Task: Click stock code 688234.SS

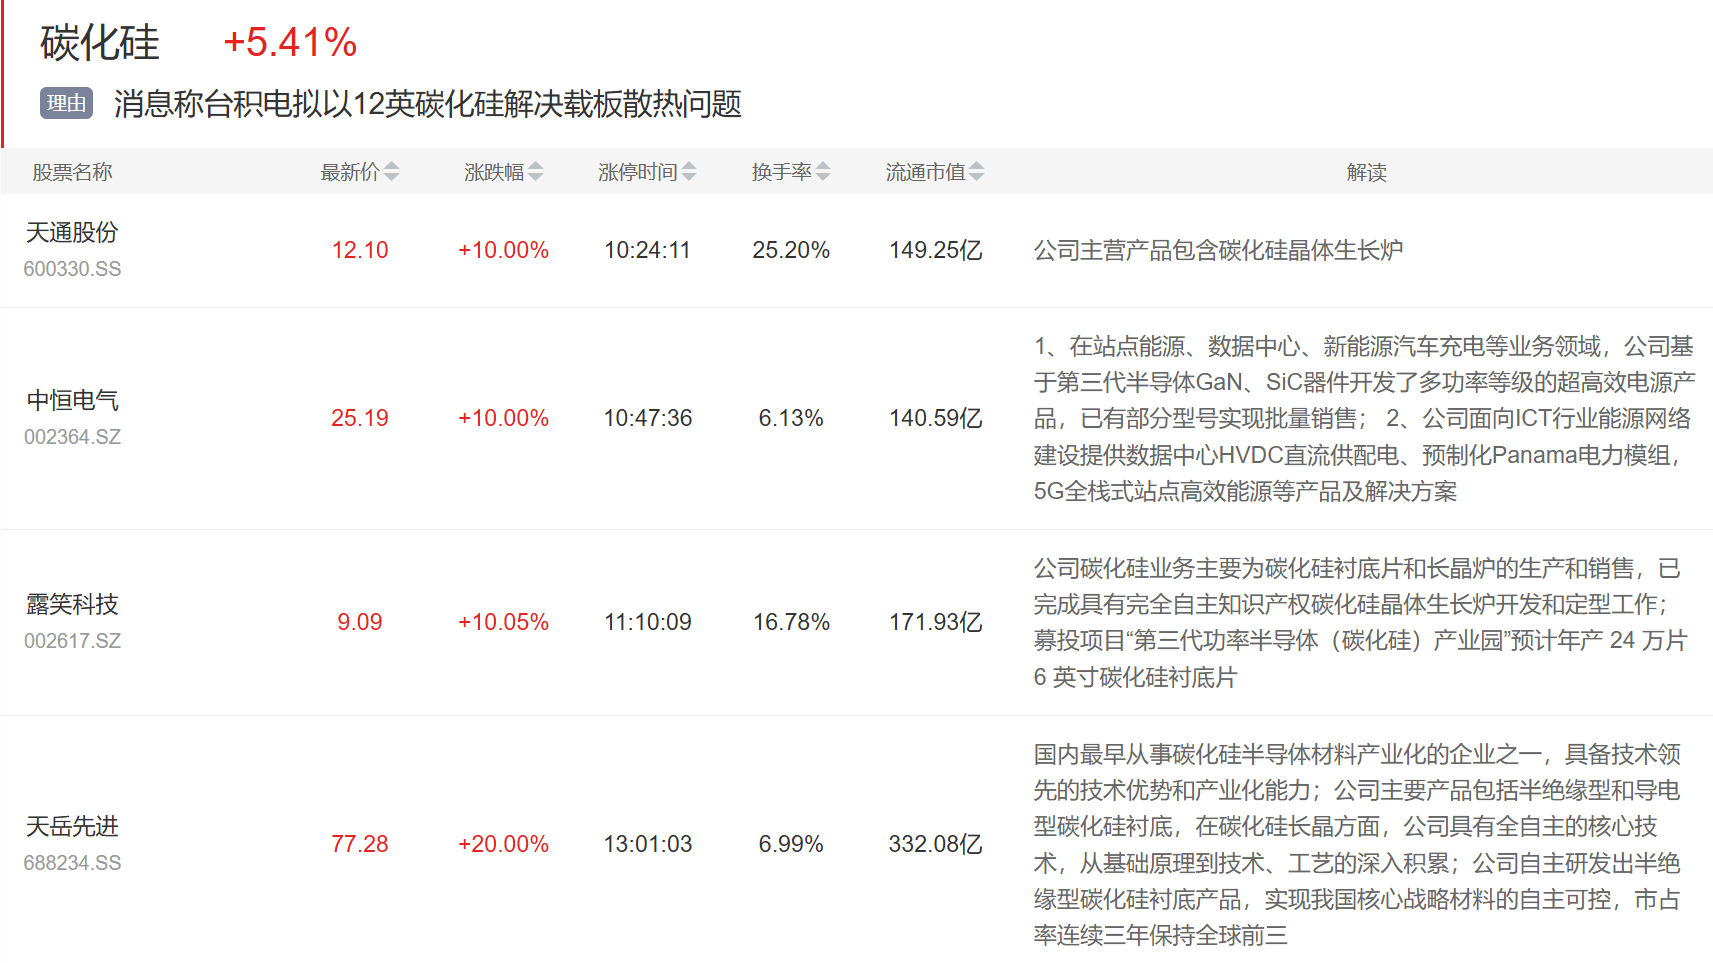Action: pyautogui.click(x=72, y=863)
